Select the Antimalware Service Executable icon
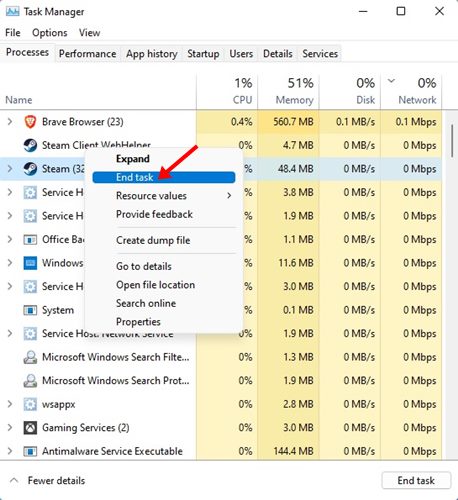This screenshot has width=458, height=500. (x=30, y=451)
